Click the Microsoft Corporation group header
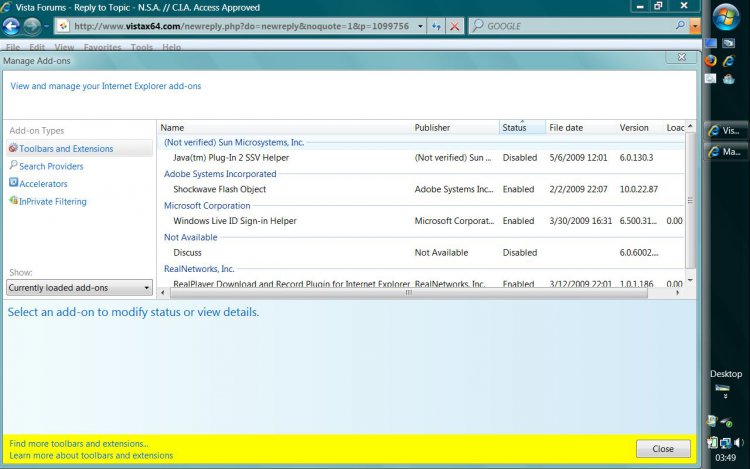 tap(207, 206)
